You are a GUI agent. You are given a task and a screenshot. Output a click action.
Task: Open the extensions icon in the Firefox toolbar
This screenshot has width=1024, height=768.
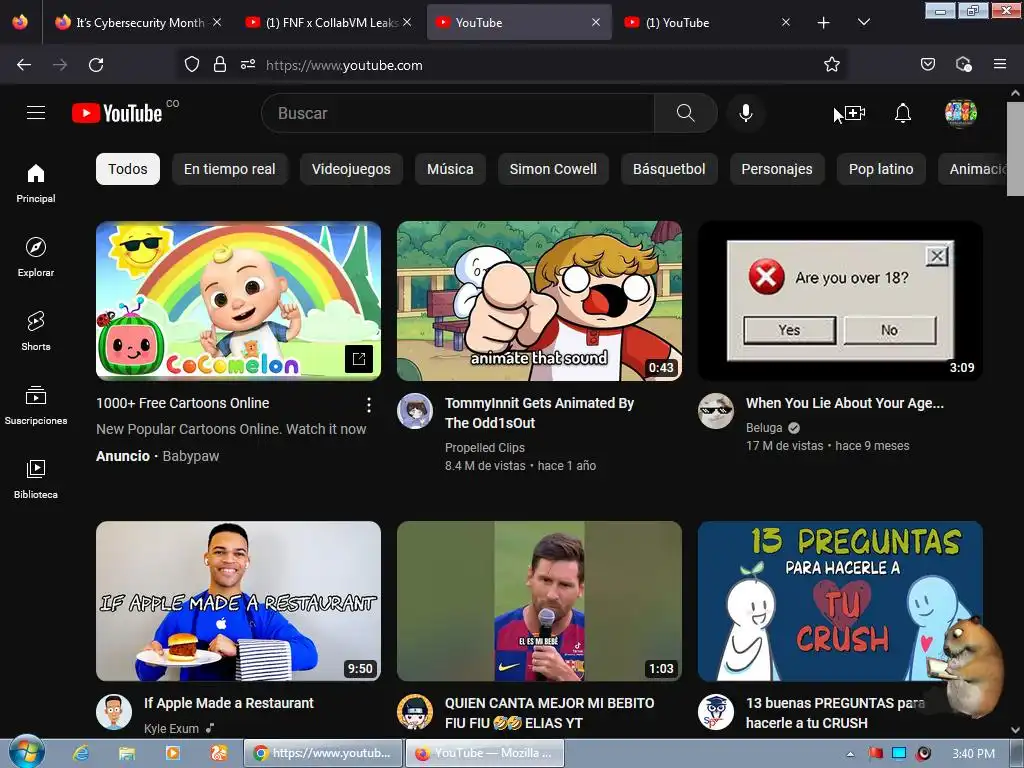[x=963, y=65]
